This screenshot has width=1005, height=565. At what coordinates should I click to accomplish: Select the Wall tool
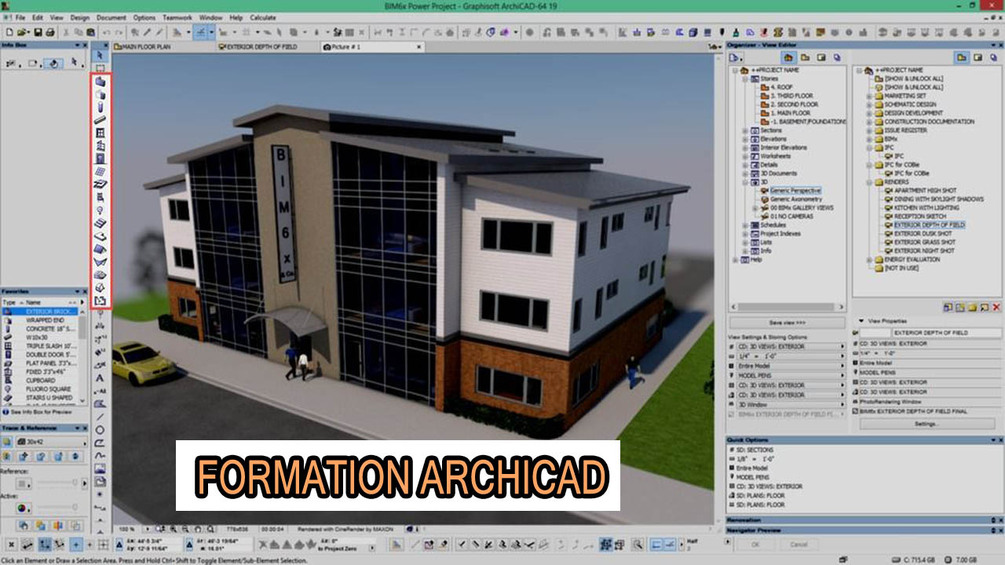(100, 81)
